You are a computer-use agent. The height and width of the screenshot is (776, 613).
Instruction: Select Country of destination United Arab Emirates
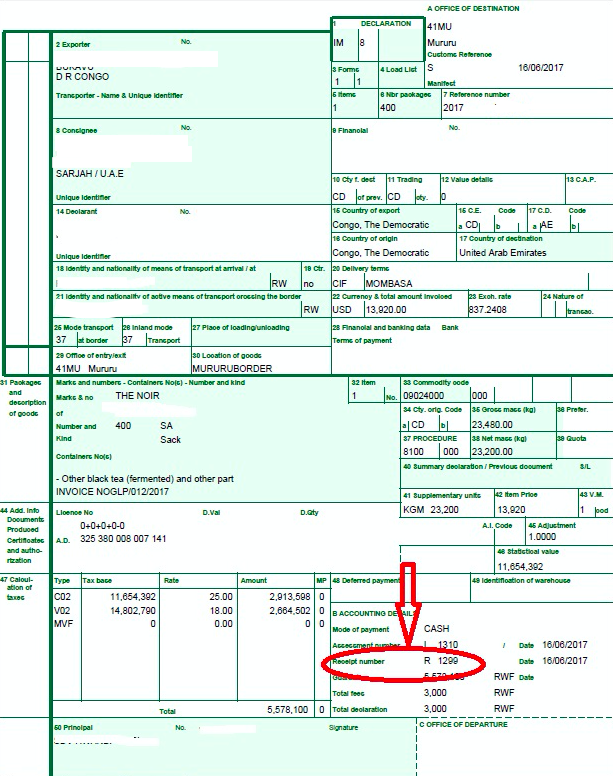pyautogui.click(x=502, y=253)
